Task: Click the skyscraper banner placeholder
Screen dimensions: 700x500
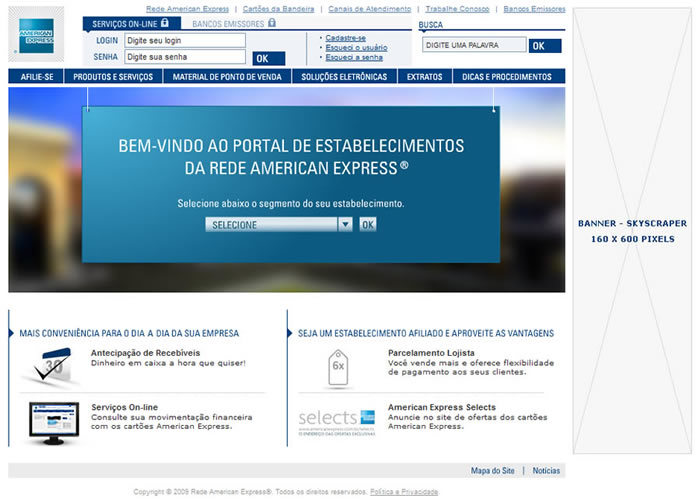Action: coord(632,231)
